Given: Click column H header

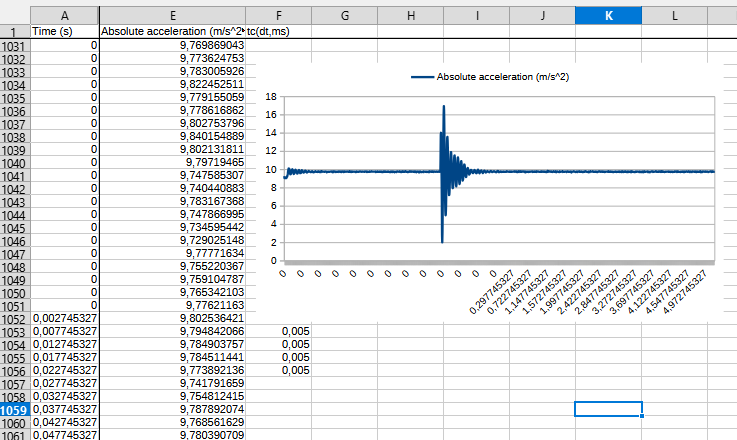Looking at the screenshot, I should pos(411,15).
